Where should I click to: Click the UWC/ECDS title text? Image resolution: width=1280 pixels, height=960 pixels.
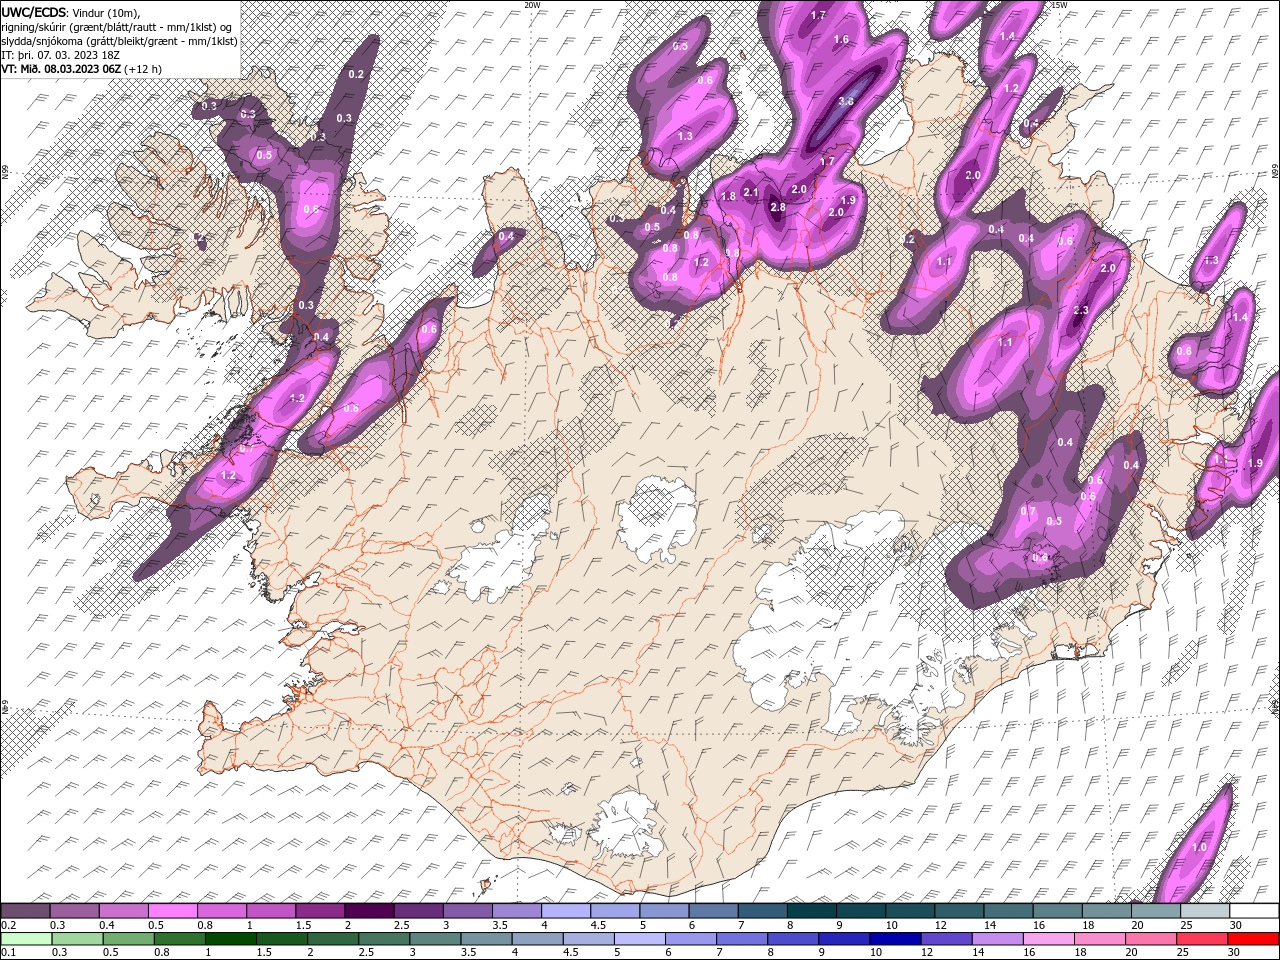[34, 11]
